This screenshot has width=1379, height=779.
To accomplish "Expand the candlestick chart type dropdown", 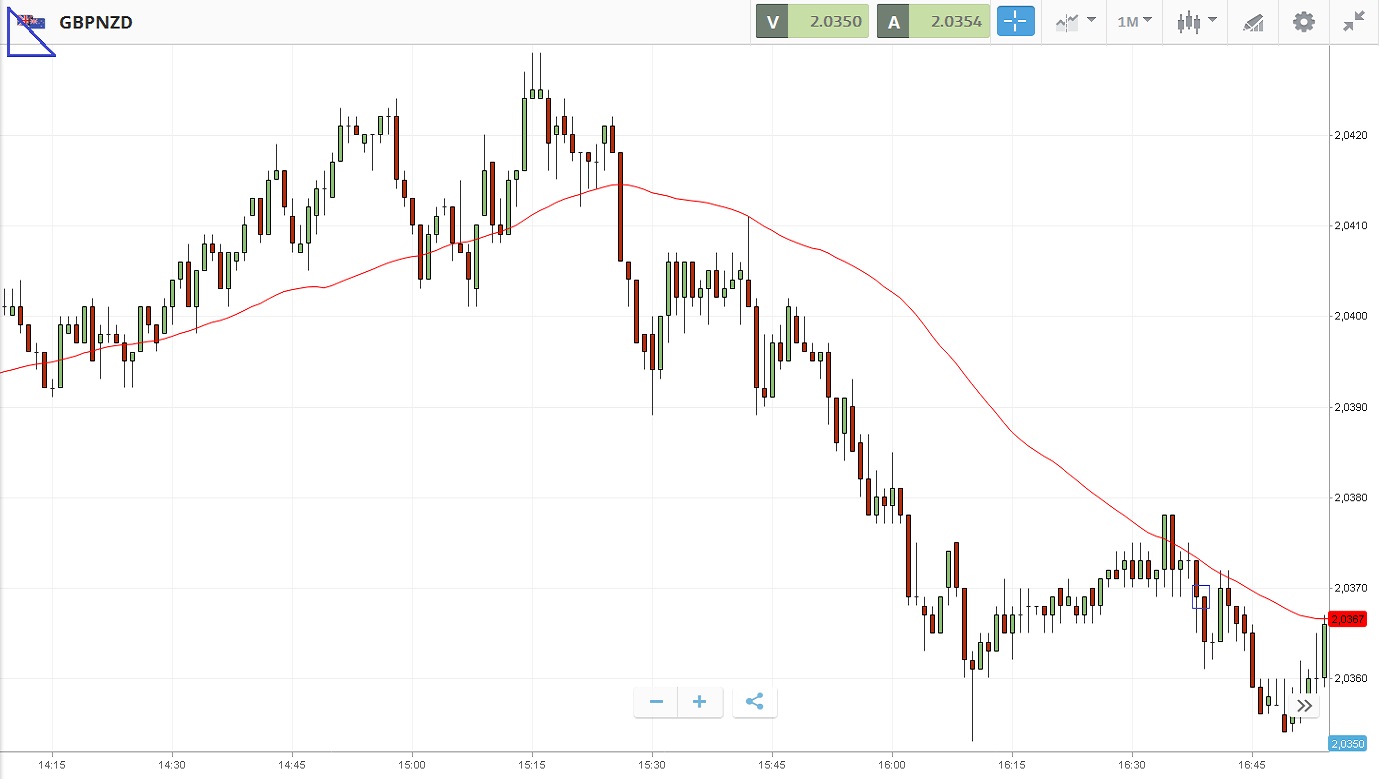I will click(x=1196, y=21).
